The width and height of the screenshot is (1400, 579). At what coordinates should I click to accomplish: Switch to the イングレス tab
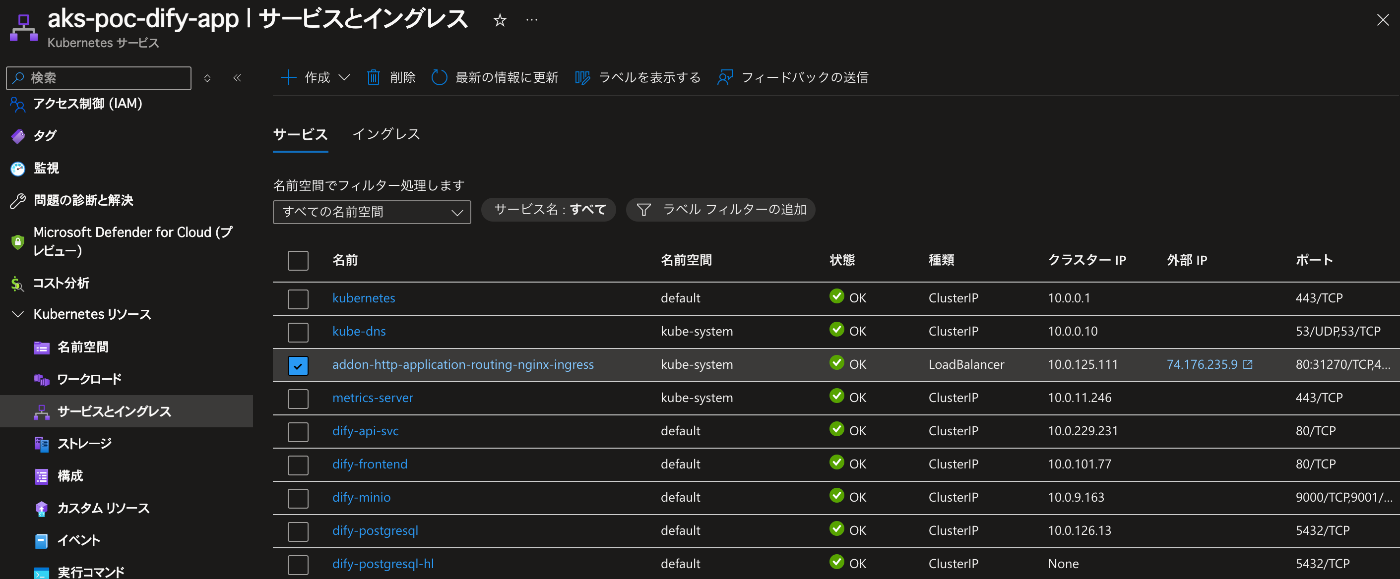(386, 134)
